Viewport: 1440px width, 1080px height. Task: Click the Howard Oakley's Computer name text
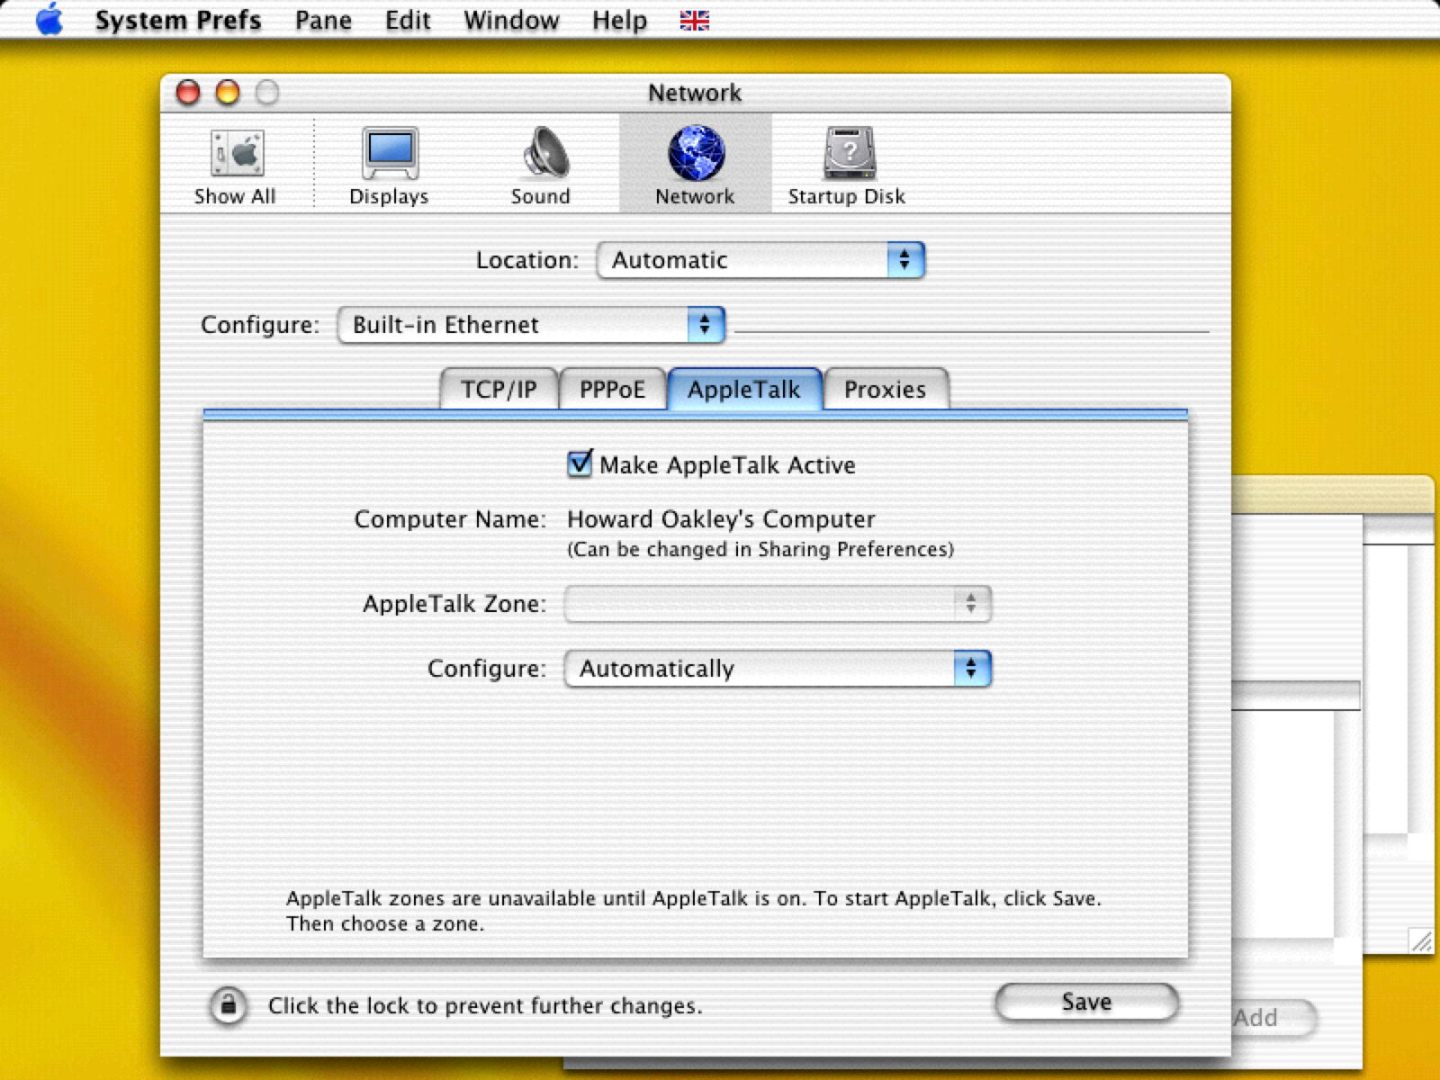721,519
